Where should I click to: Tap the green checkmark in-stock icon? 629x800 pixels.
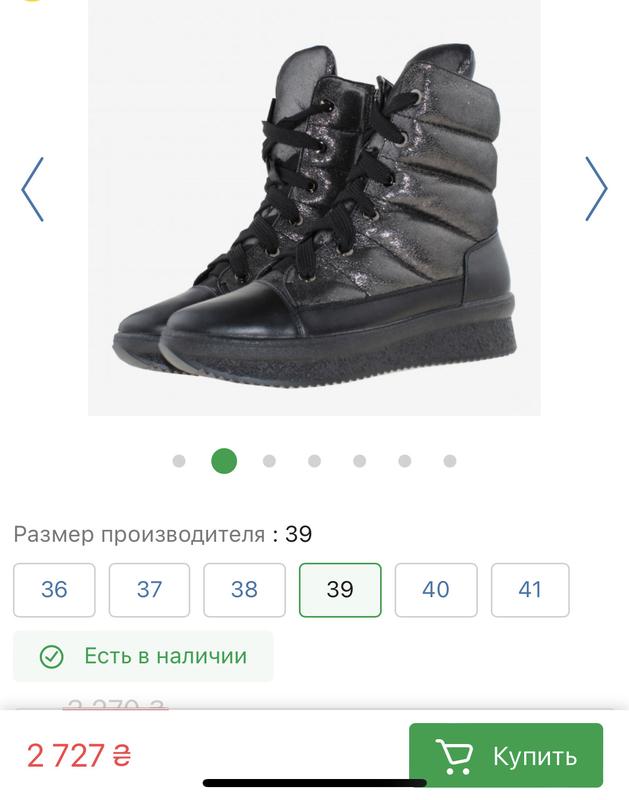[x=52, y=657]
